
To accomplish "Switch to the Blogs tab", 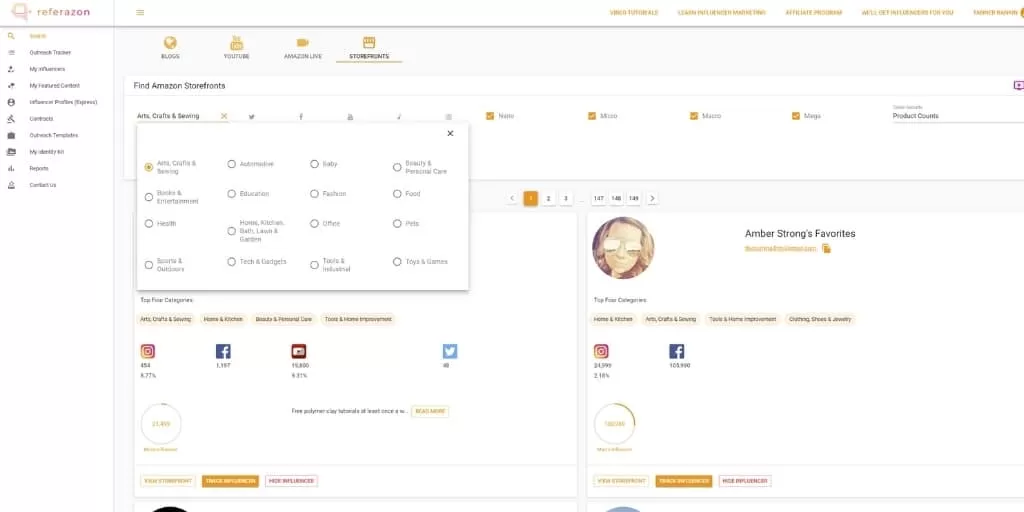I will point(170,48).
